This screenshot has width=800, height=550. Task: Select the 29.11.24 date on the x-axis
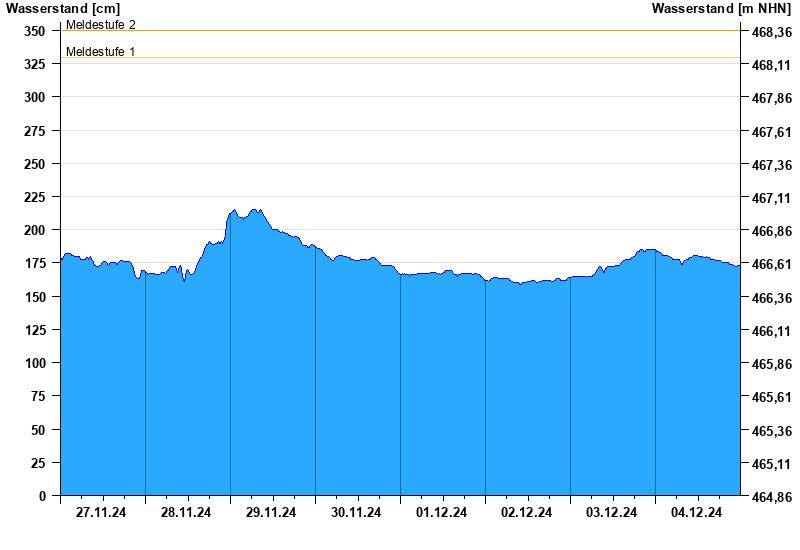pos(272,513)
